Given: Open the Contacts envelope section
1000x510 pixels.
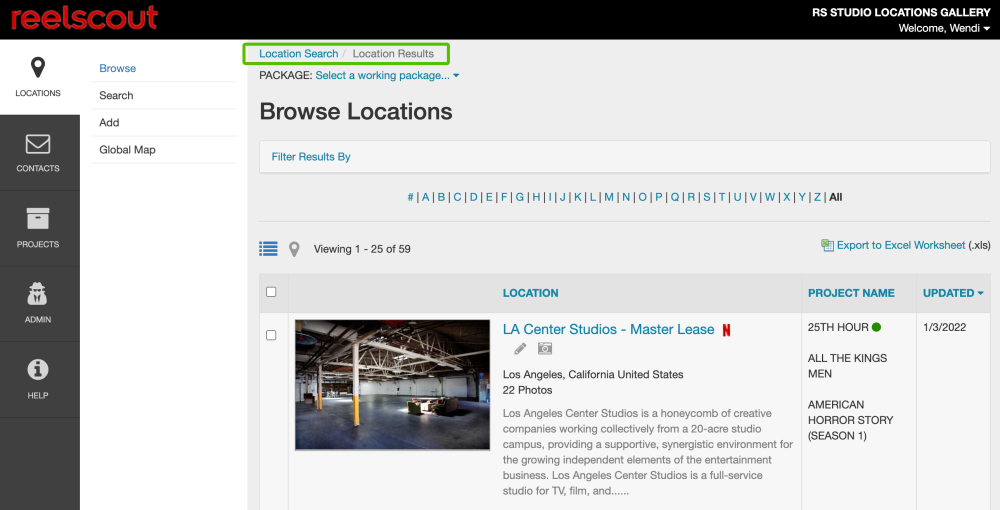Looking at the screenshot, I should [x=38, y=152].
